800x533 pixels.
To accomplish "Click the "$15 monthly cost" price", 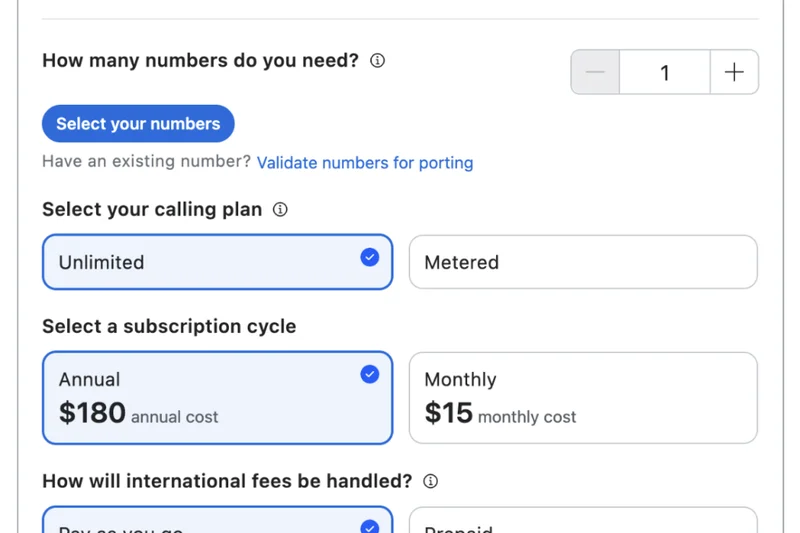I will (500, 414).
